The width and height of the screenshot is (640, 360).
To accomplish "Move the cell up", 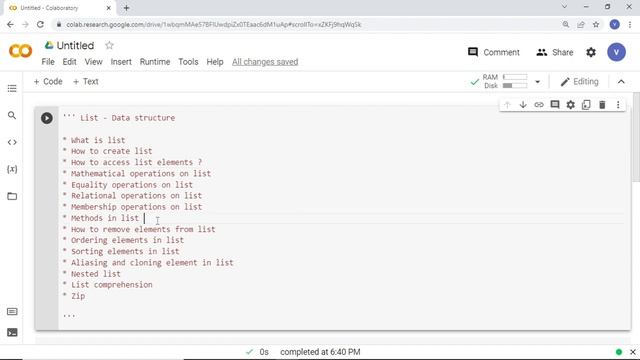I will click(x=507, y=105).
